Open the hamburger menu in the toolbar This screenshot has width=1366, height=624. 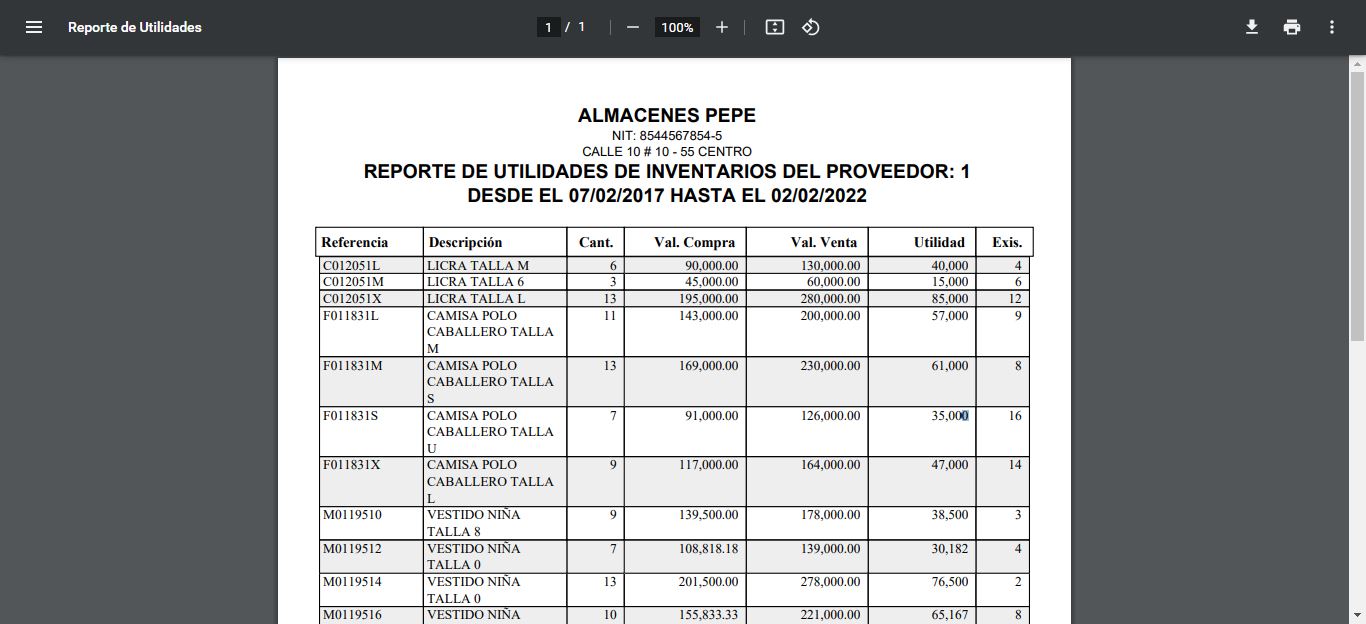(33, 27)
